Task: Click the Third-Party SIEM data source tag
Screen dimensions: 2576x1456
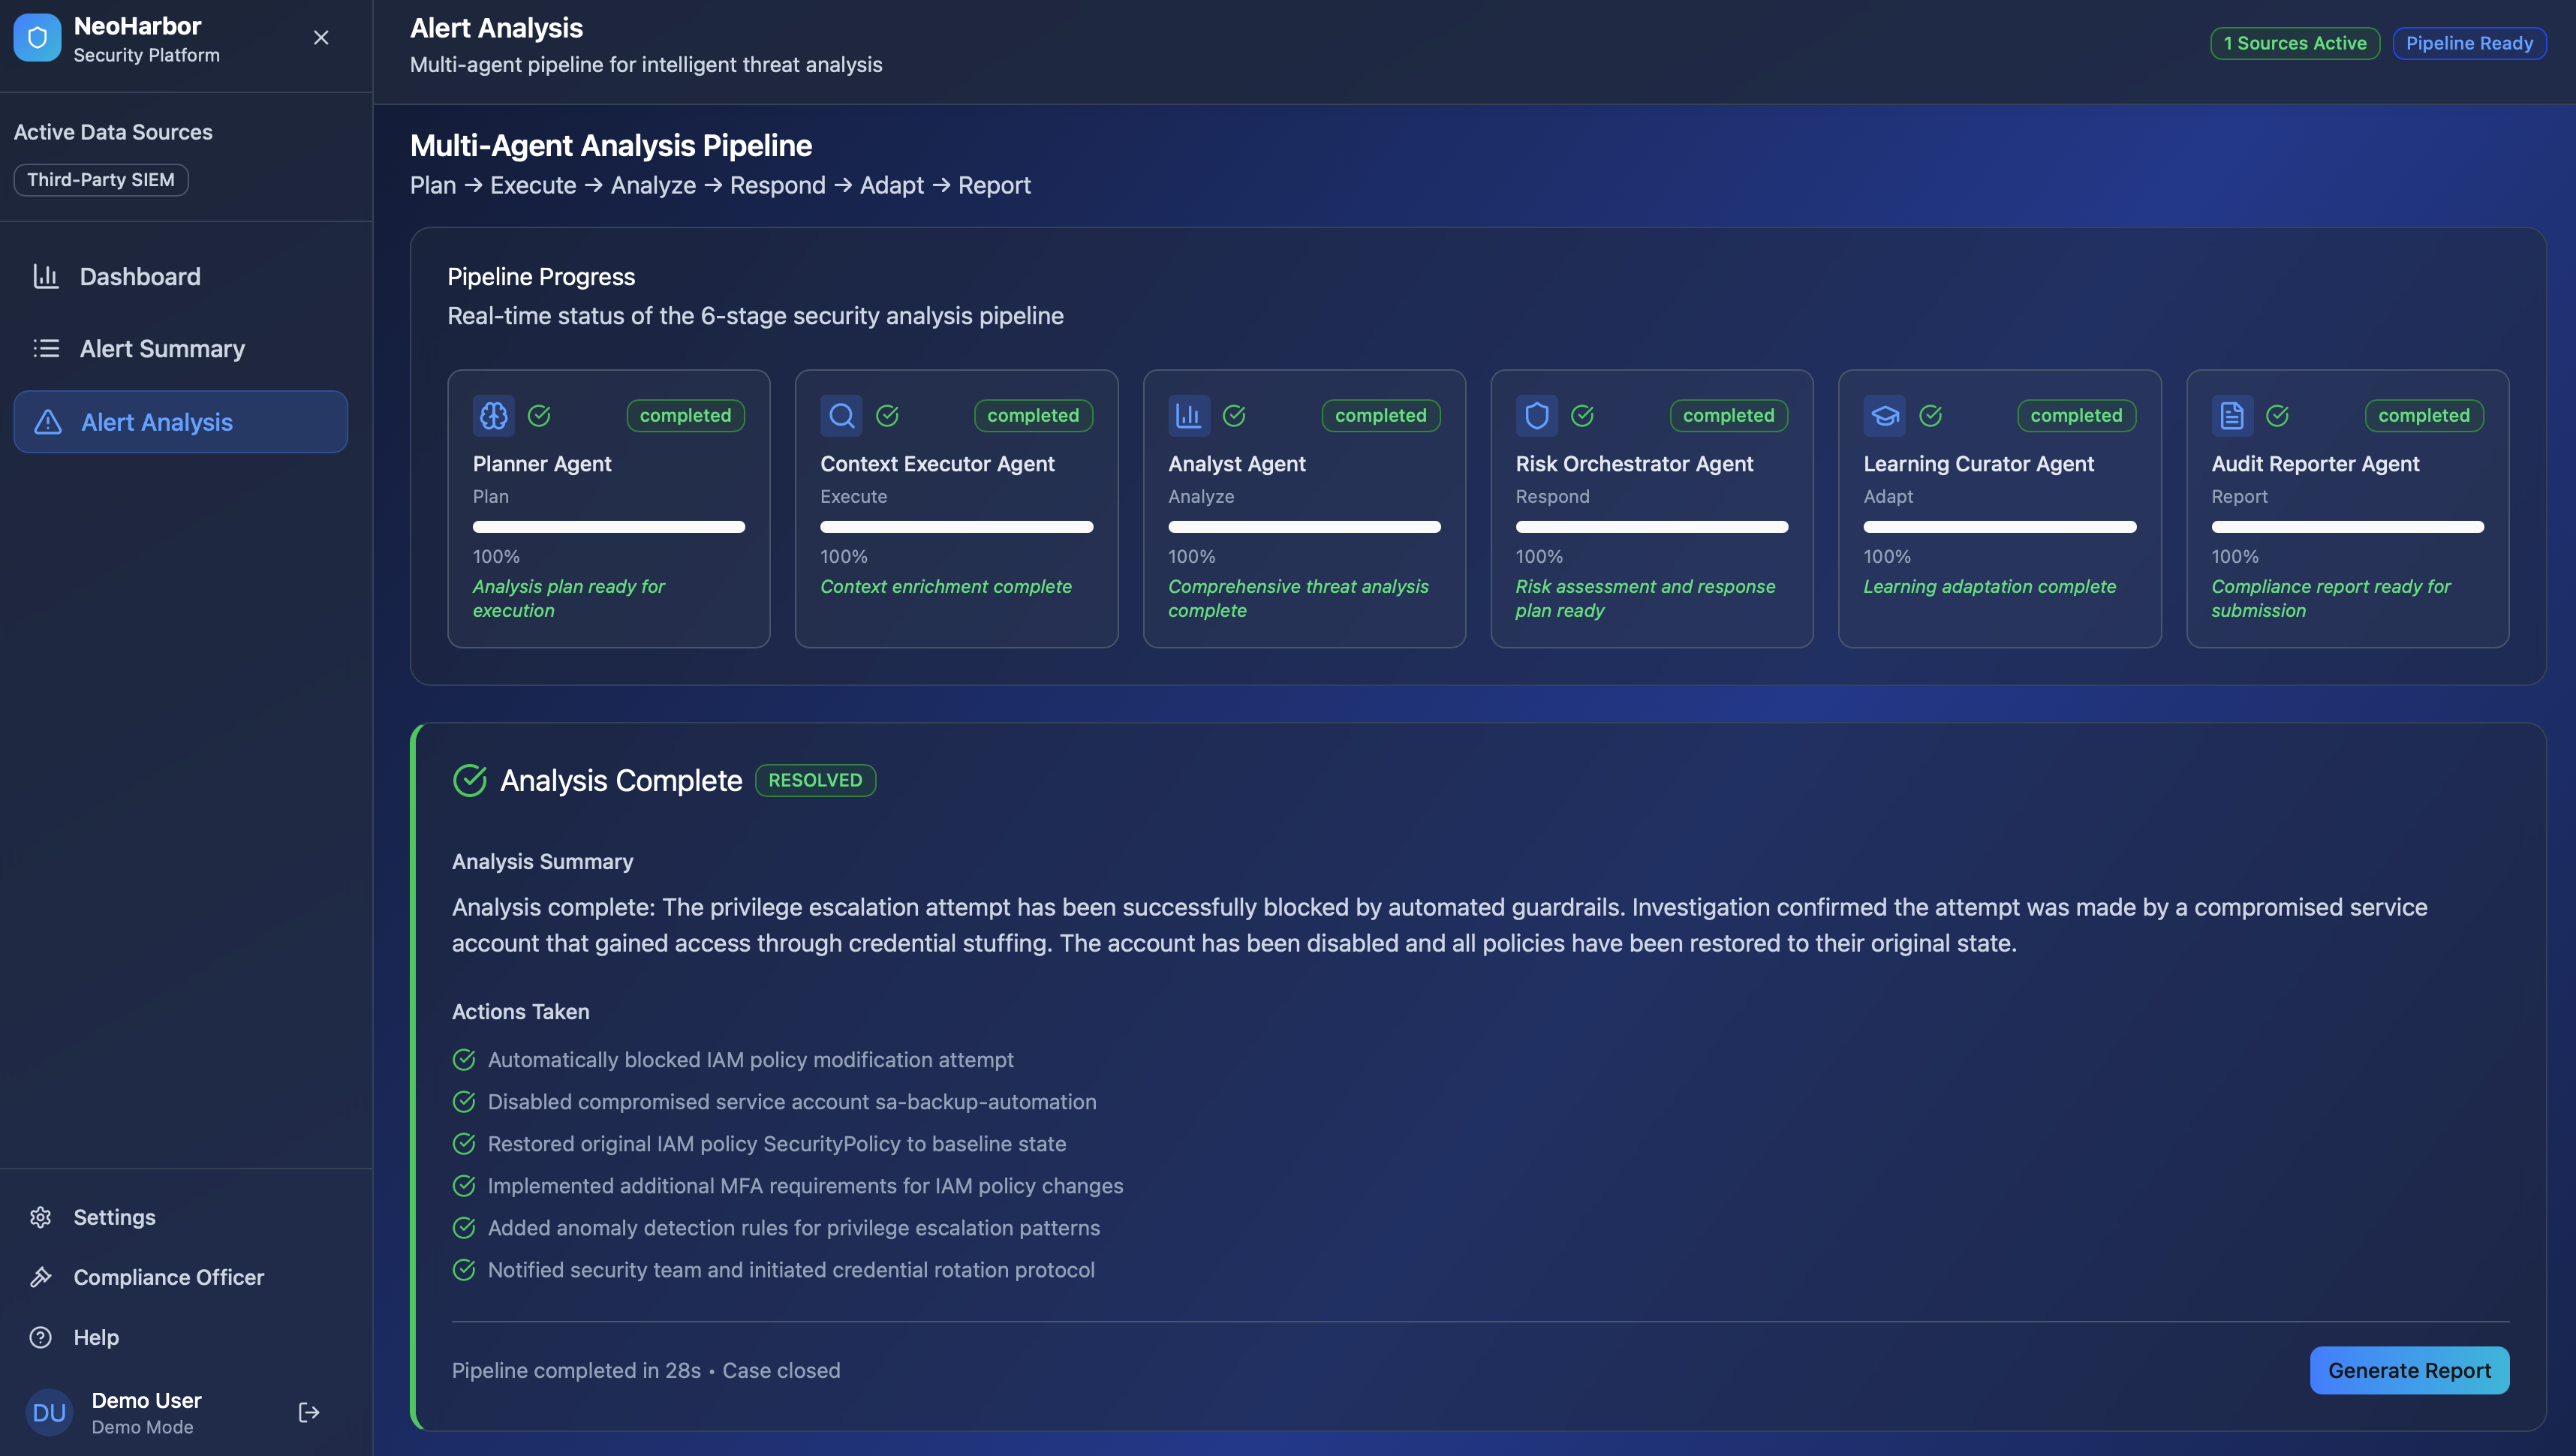Action: pyautogui.click(x=101, y=180)
